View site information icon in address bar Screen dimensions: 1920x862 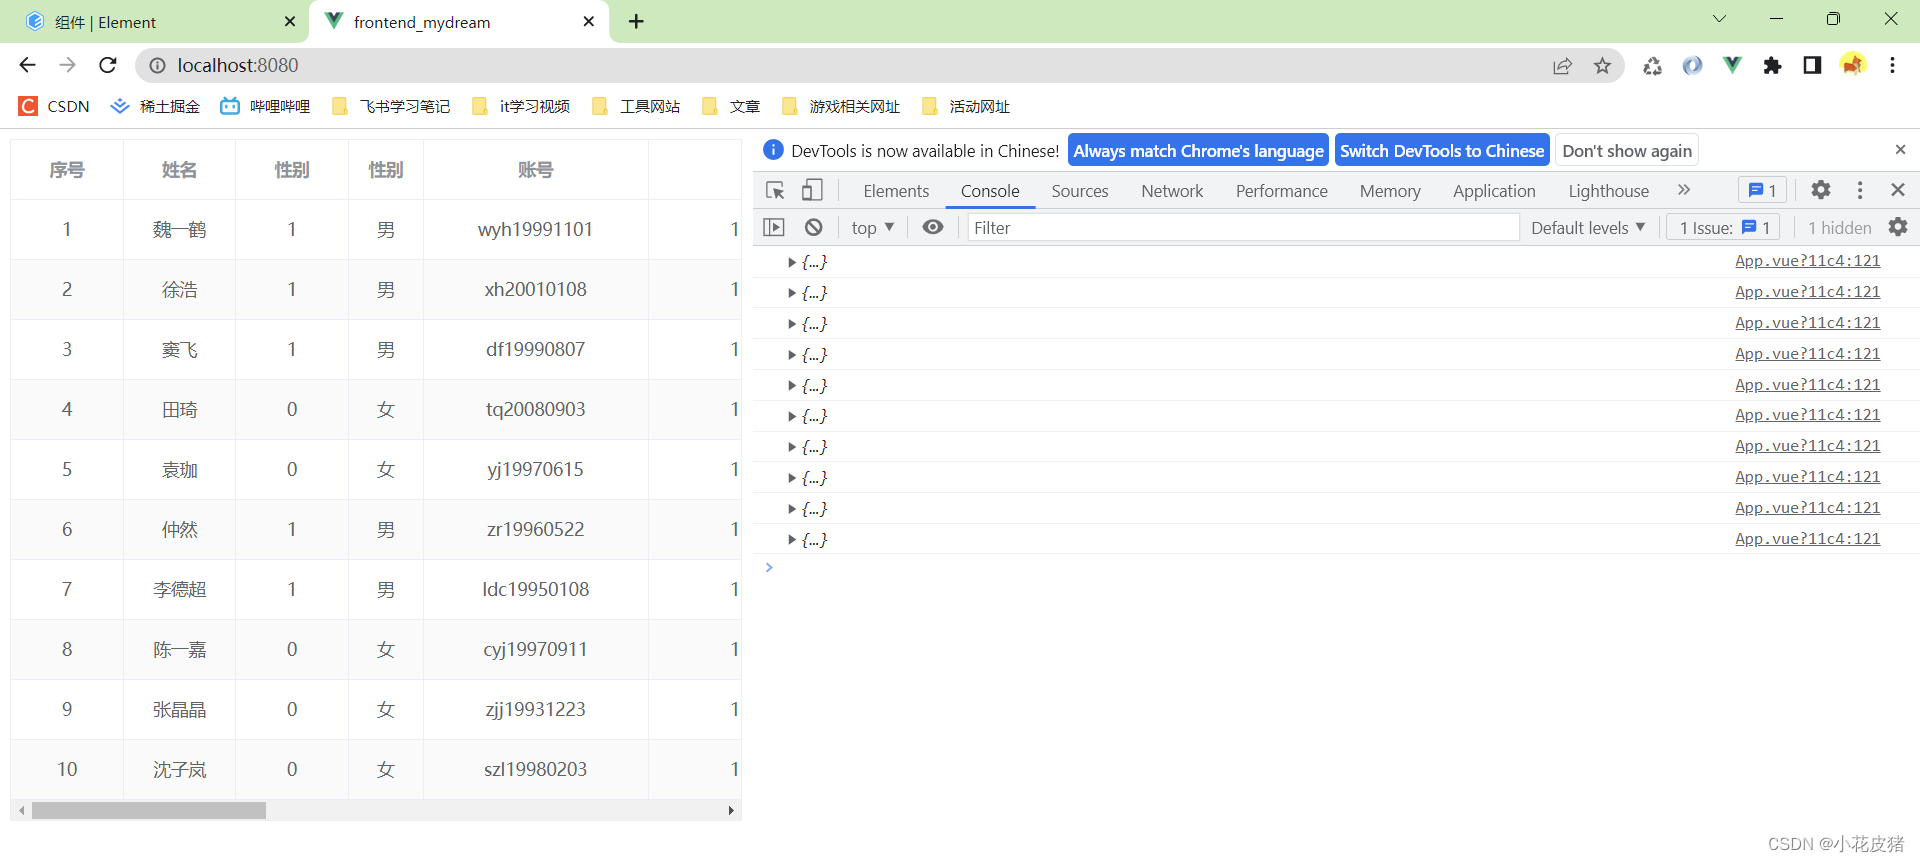157,66
